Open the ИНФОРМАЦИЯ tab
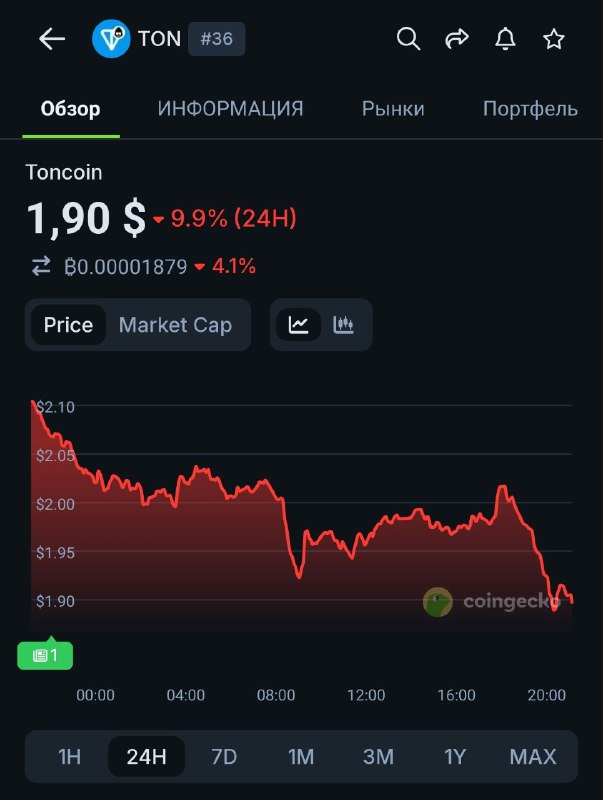Viewport: 603px width, 800px height. pyautogui.click(x=230, y=109)
